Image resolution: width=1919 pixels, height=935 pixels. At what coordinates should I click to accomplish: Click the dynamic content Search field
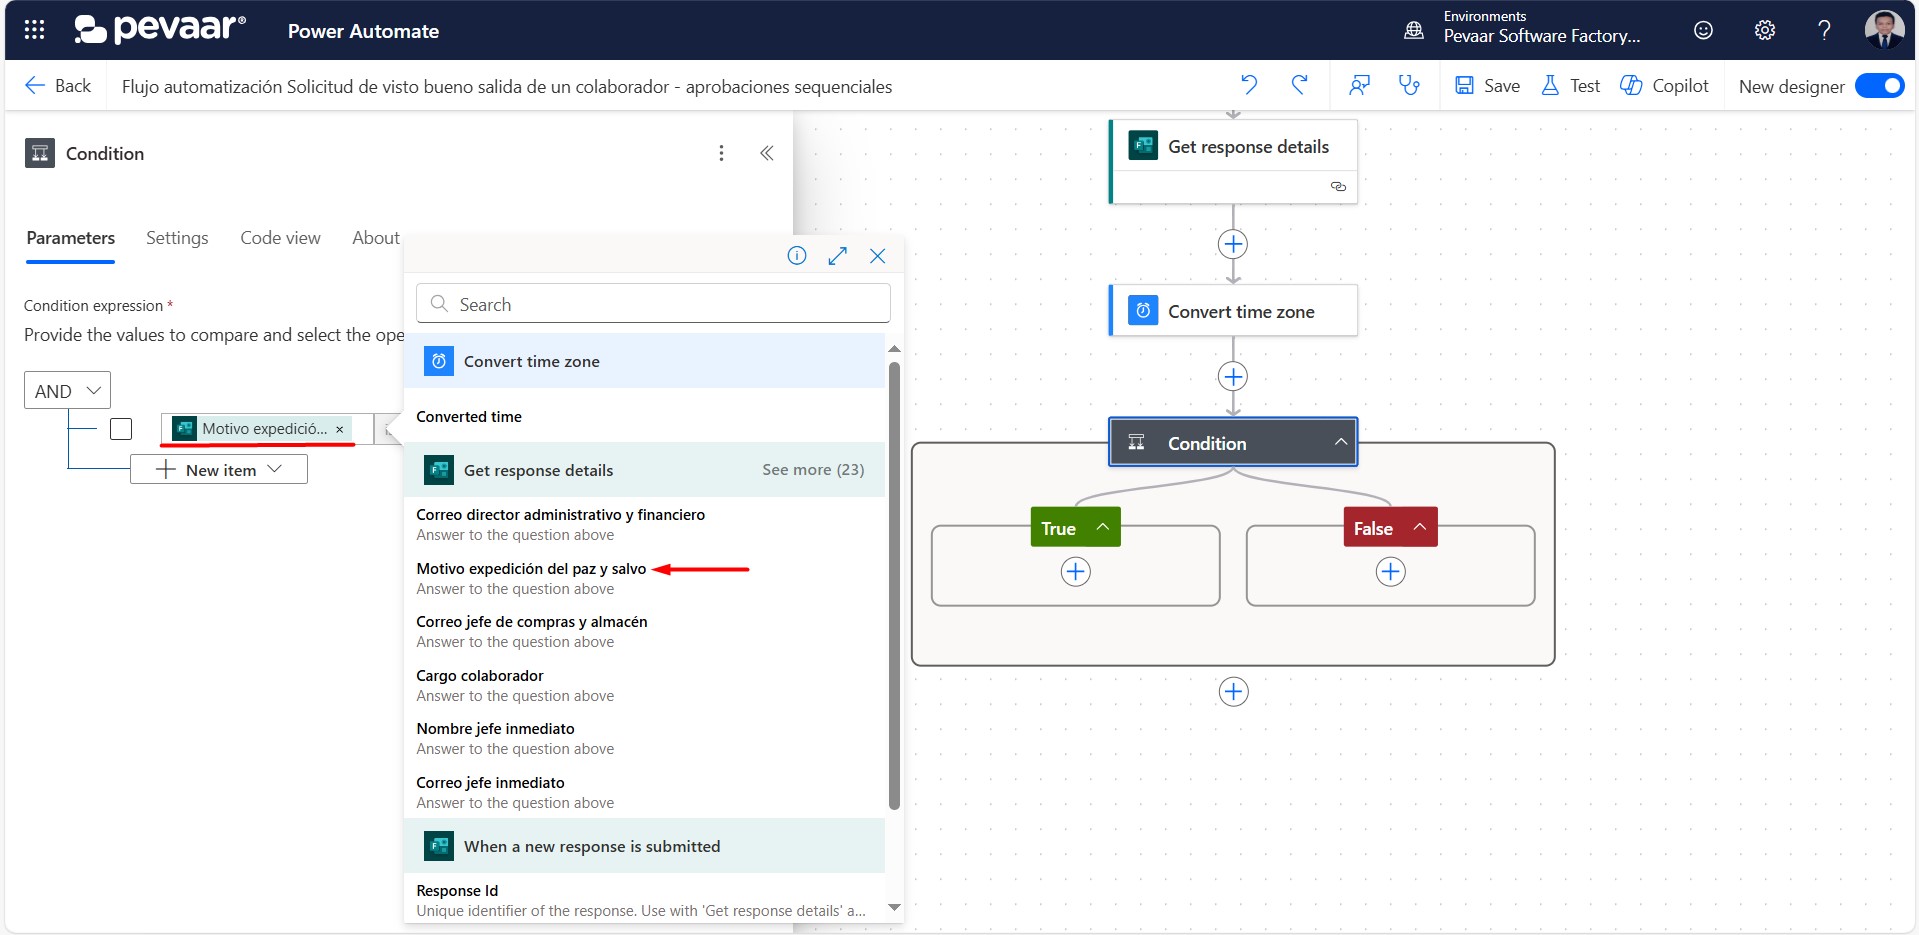pos(653,304)
